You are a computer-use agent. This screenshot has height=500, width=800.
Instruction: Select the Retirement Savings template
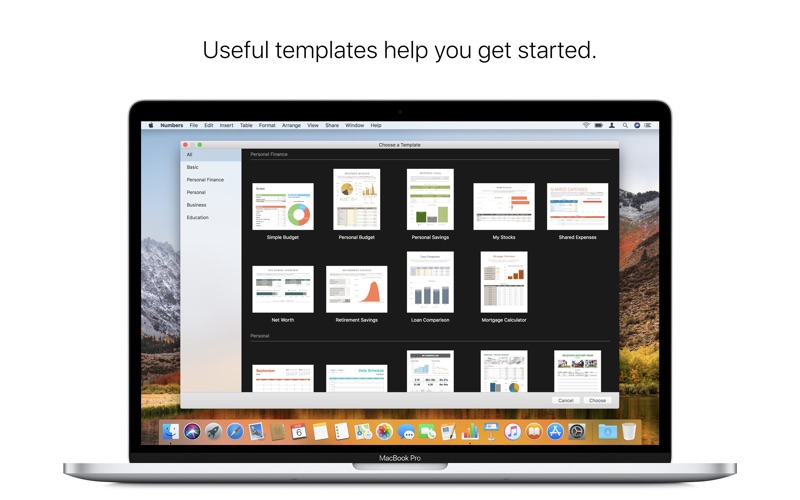(x=357, y=289)
